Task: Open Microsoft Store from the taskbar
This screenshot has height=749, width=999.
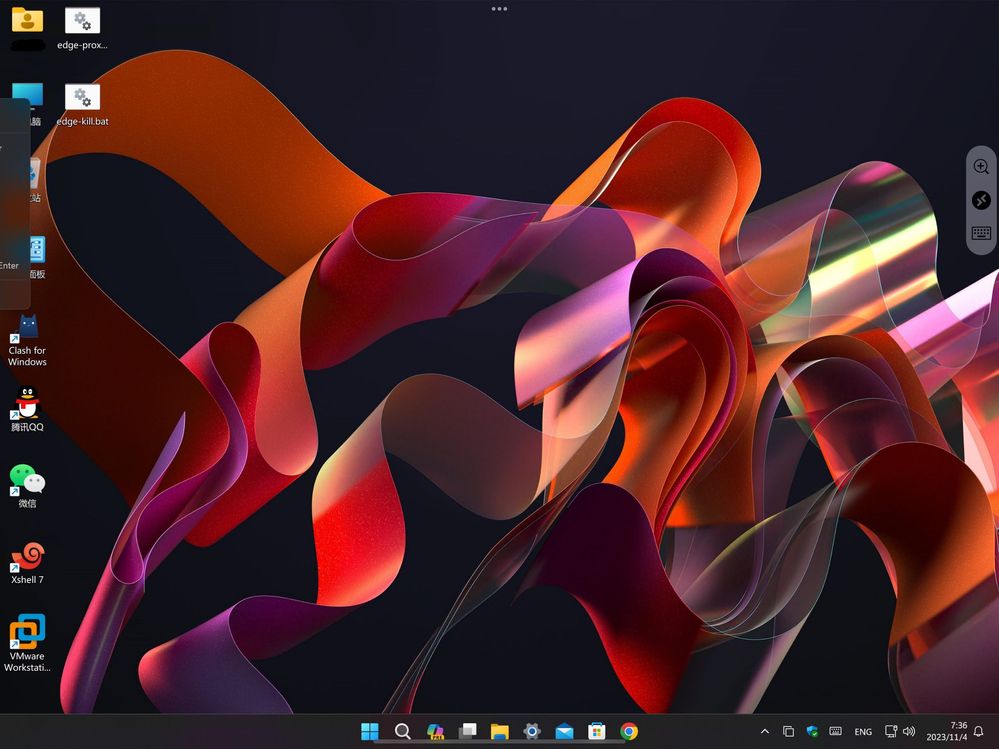Action: coord(597,731)
